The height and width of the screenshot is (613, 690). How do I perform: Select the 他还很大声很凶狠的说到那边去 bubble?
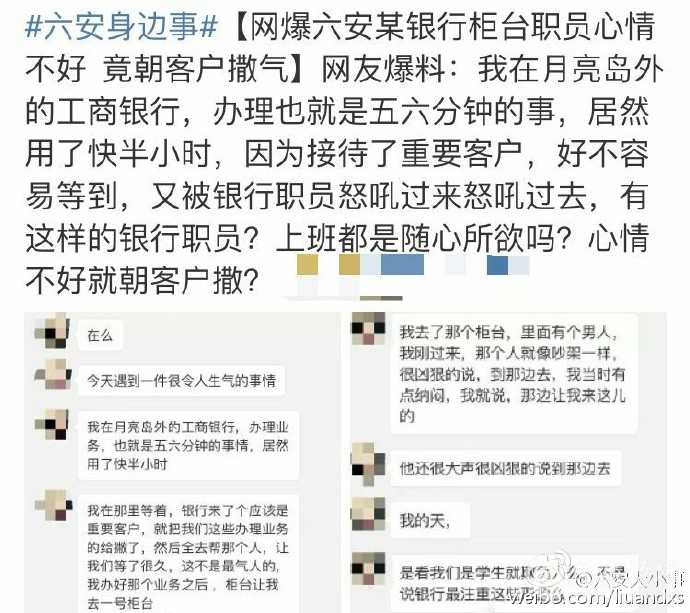tap(506, 468)
